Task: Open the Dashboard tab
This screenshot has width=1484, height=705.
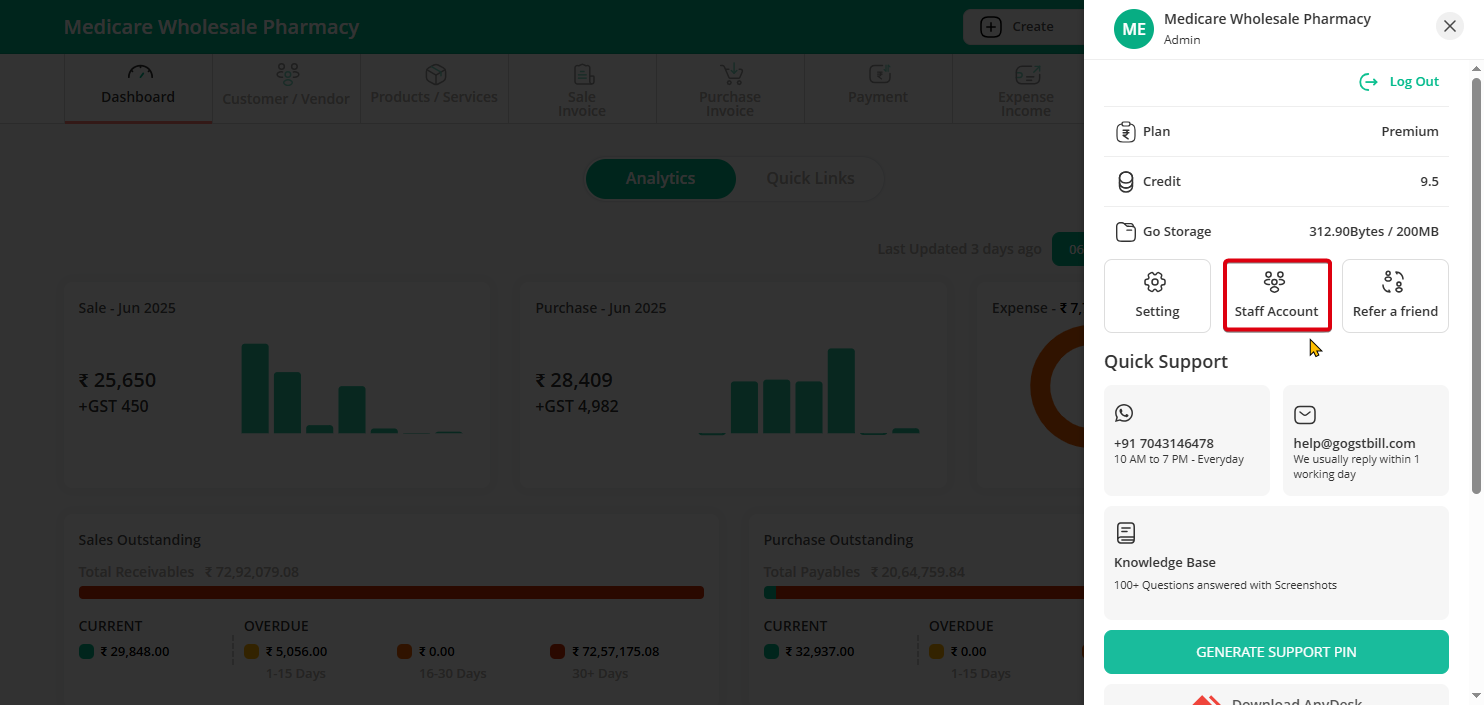Action: click(x=138, y=89)
